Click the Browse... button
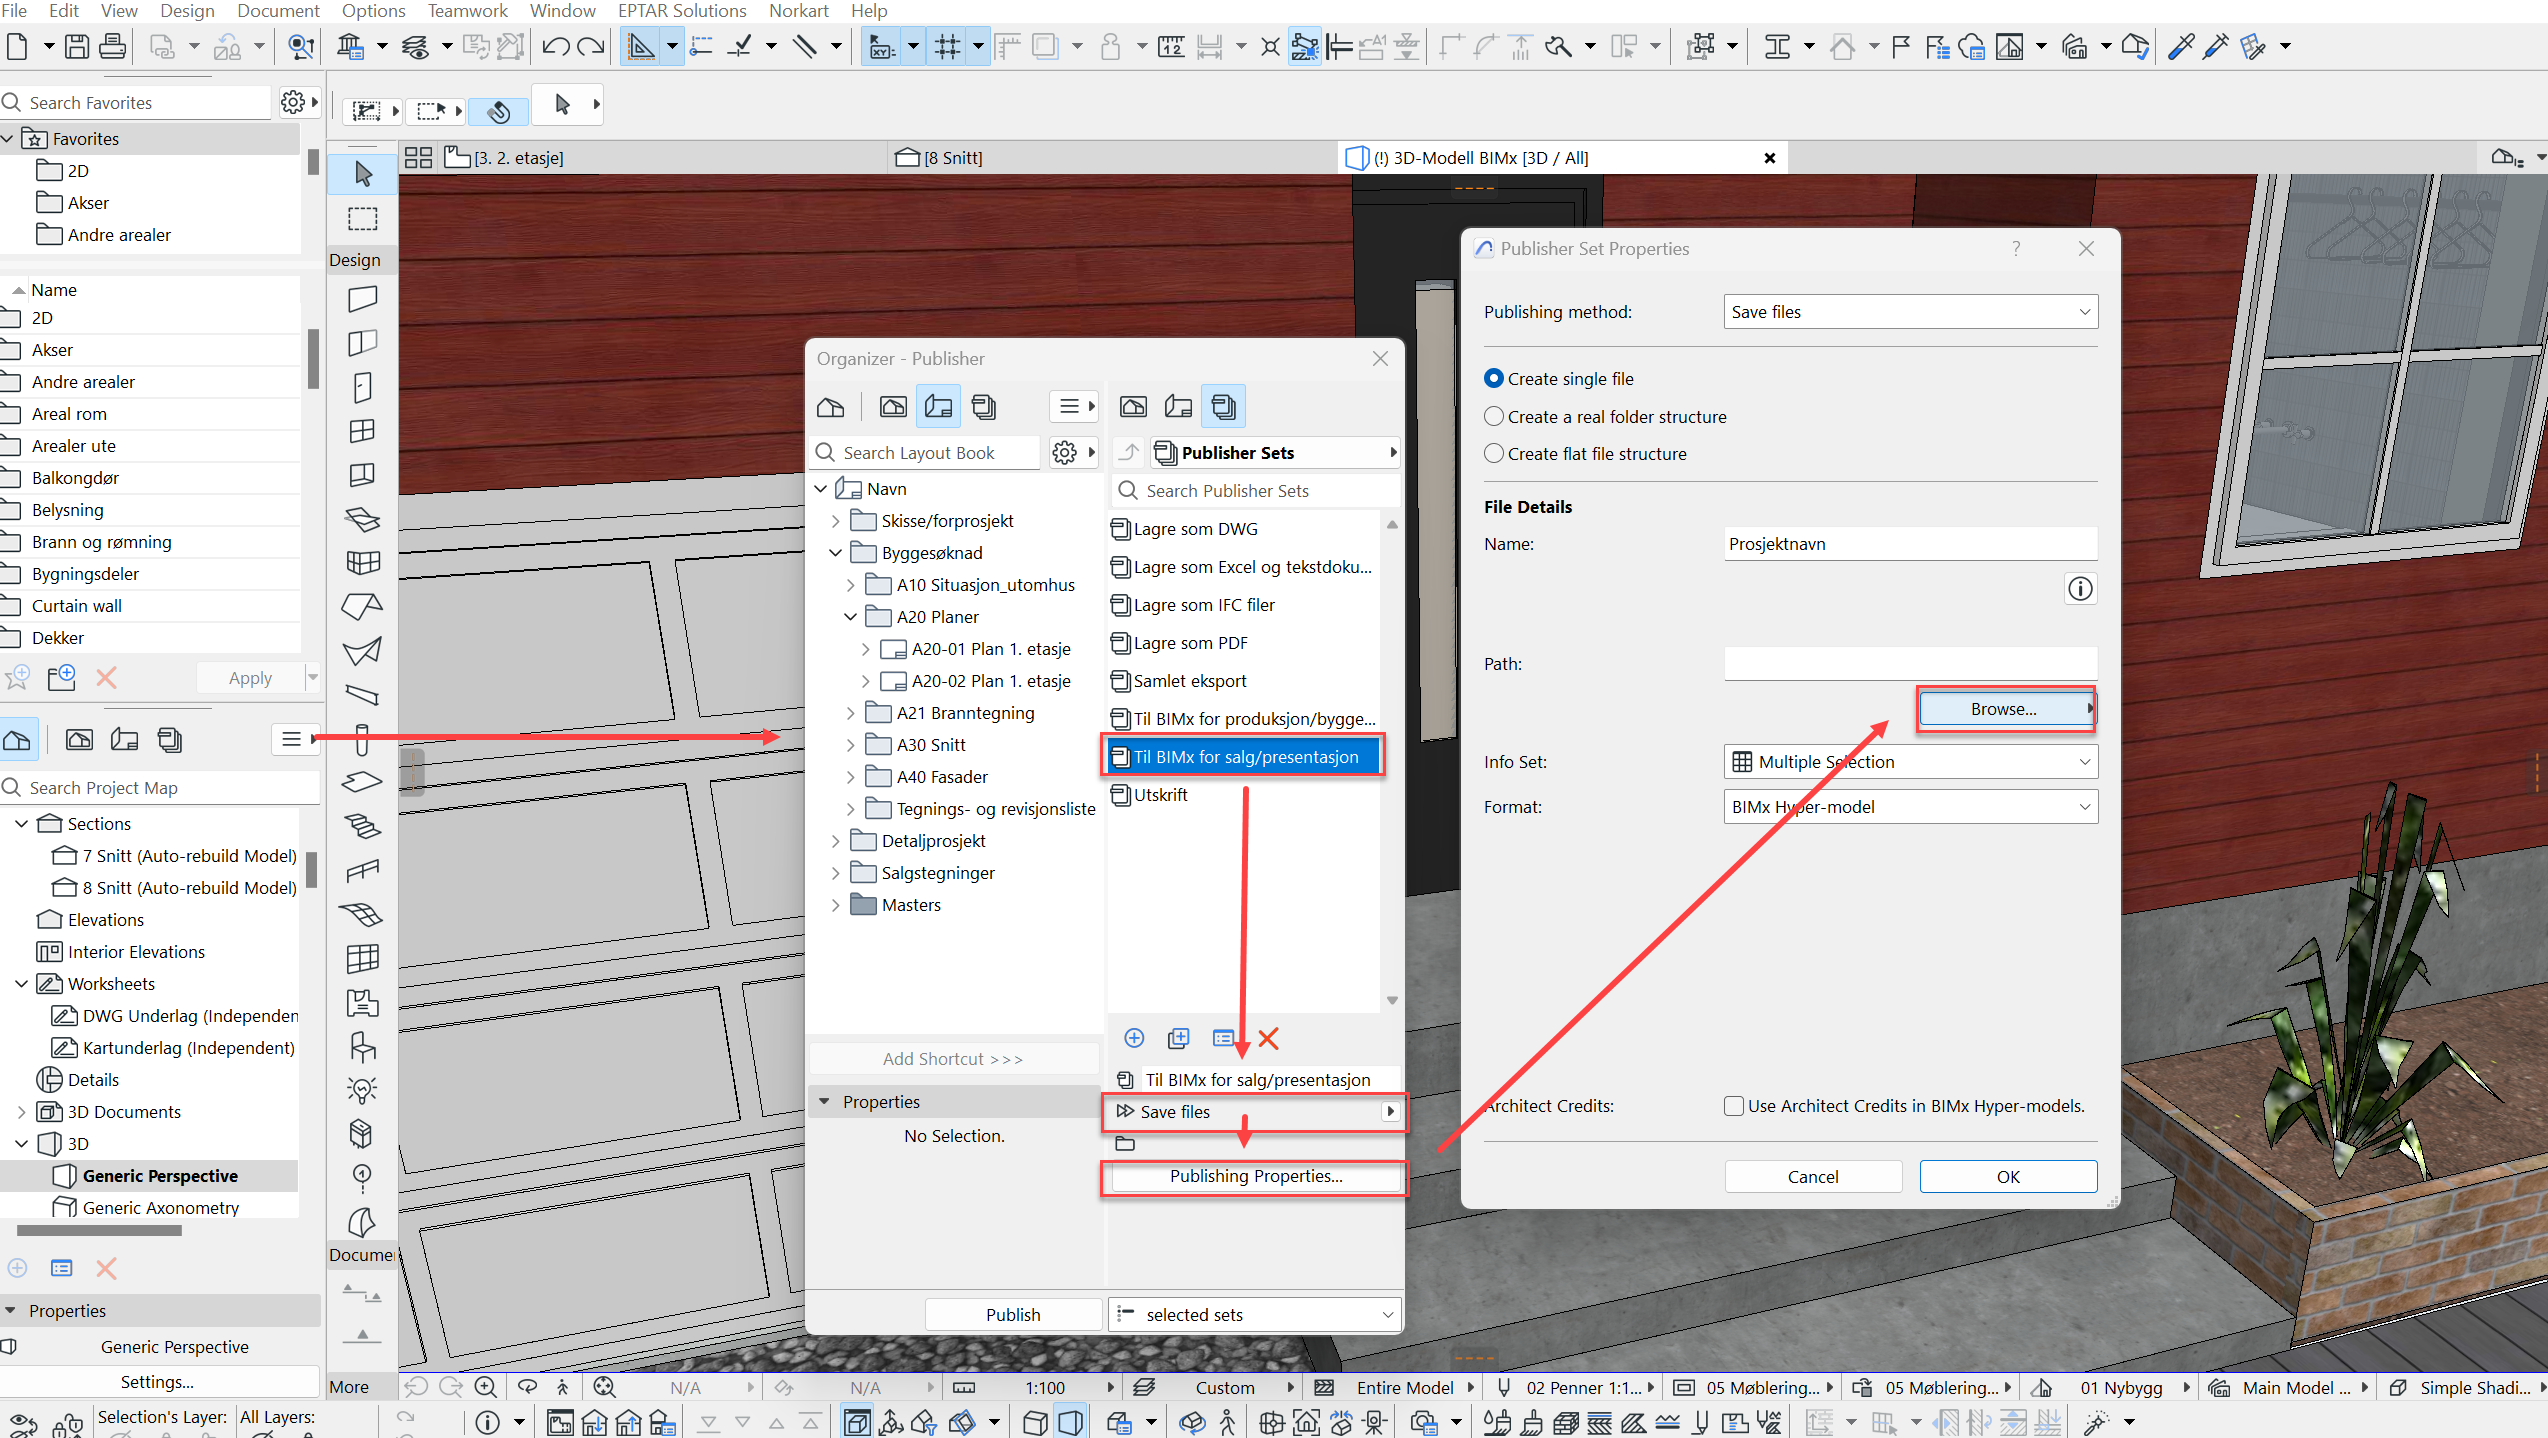 pyautogui.click(x=2003, y=709)
